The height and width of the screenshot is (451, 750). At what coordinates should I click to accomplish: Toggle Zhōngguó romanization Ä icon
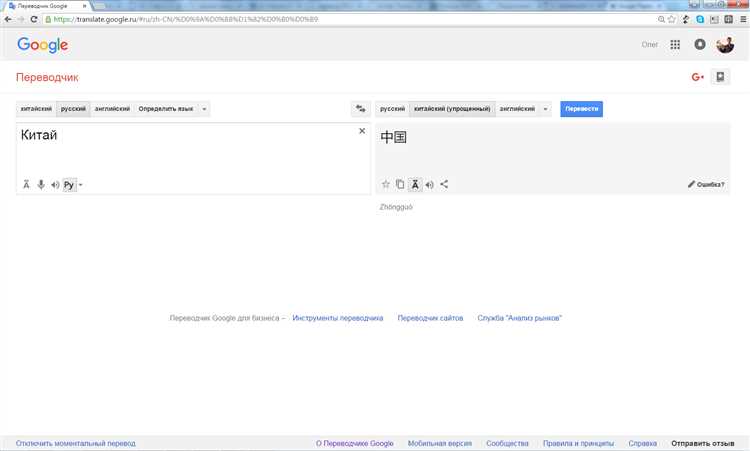click(415, 184)
